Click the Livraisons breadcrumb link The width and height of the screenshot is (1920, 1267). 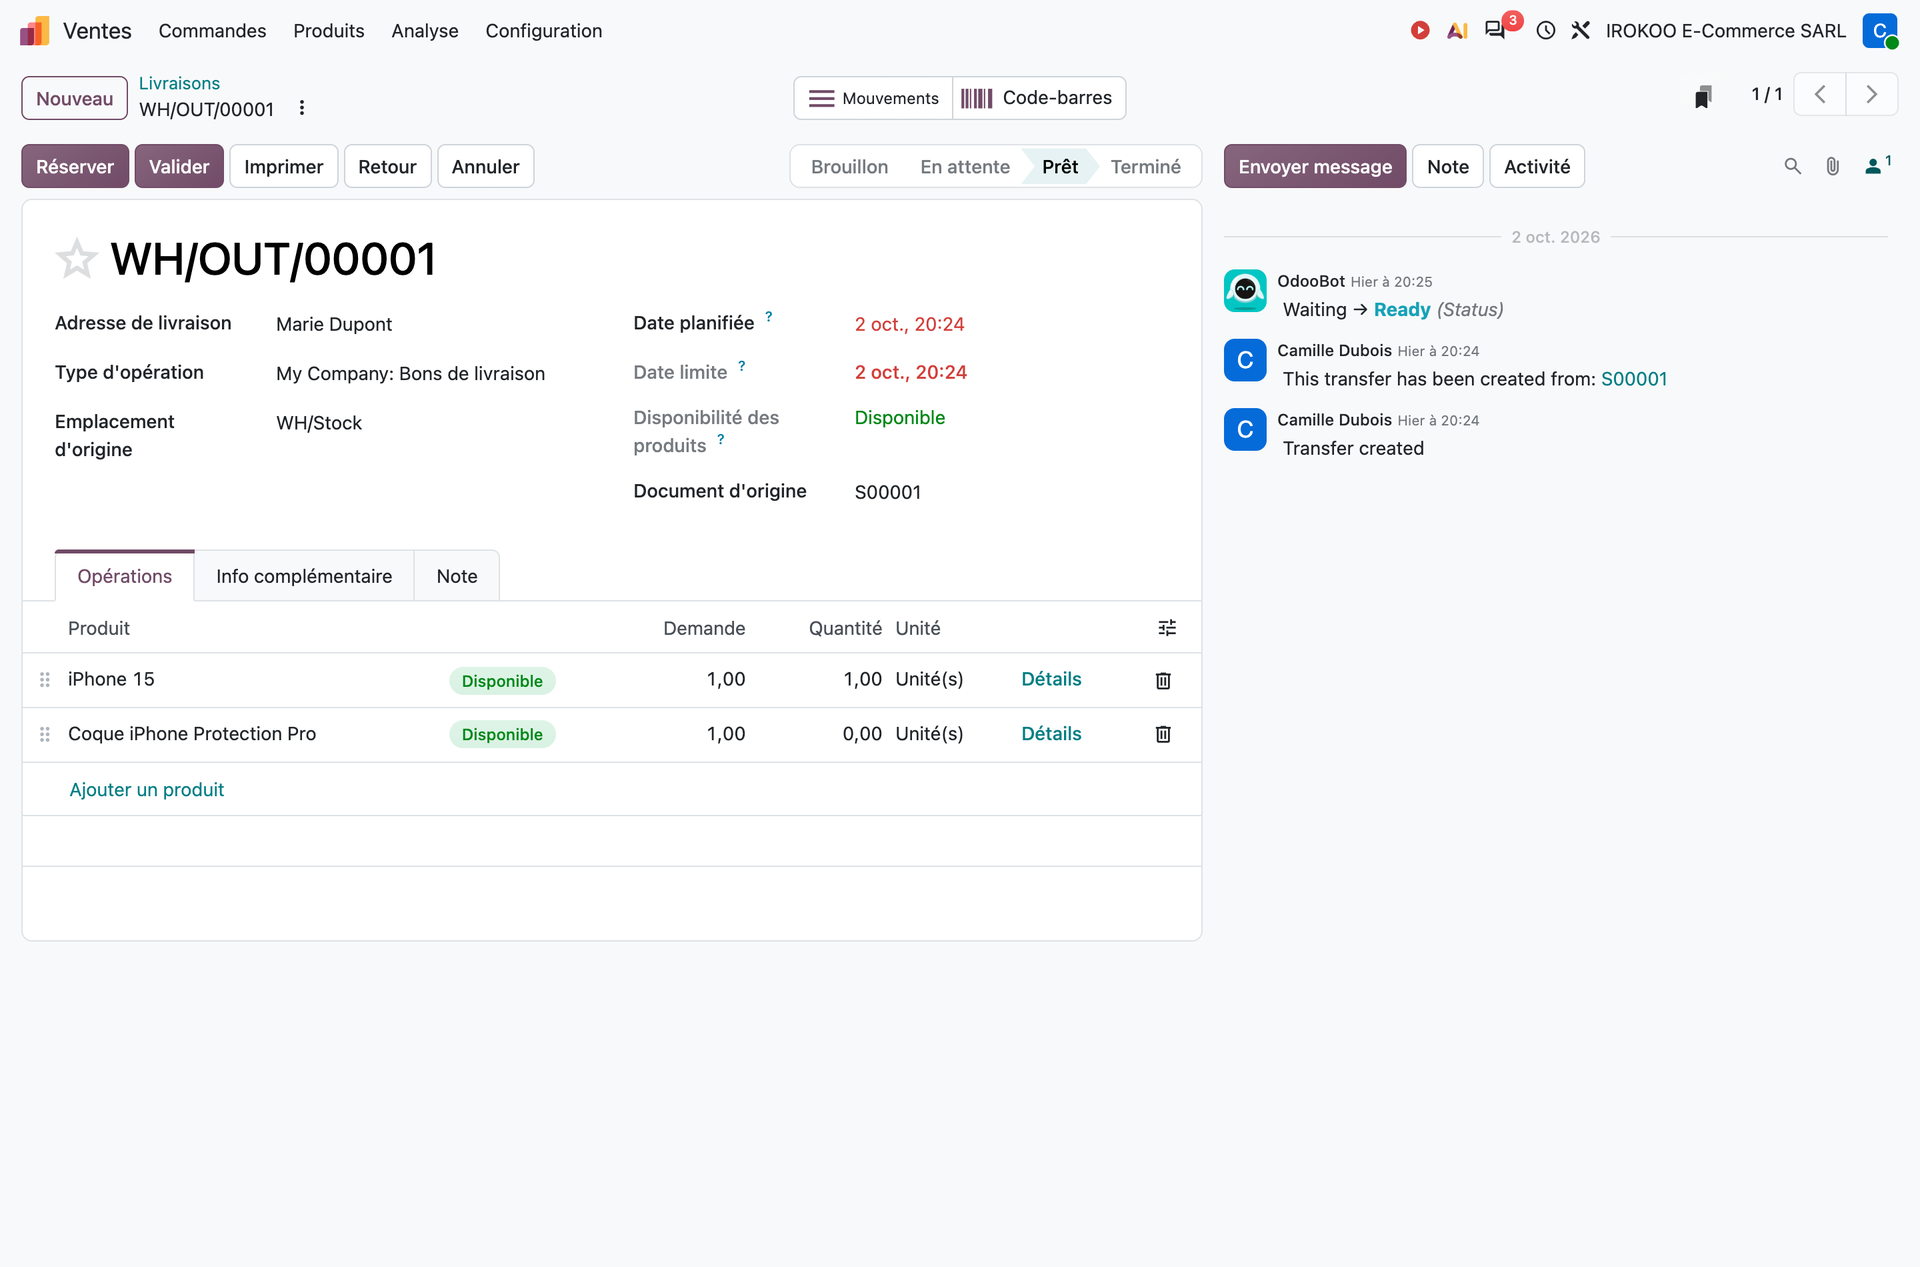pos(179,83)
